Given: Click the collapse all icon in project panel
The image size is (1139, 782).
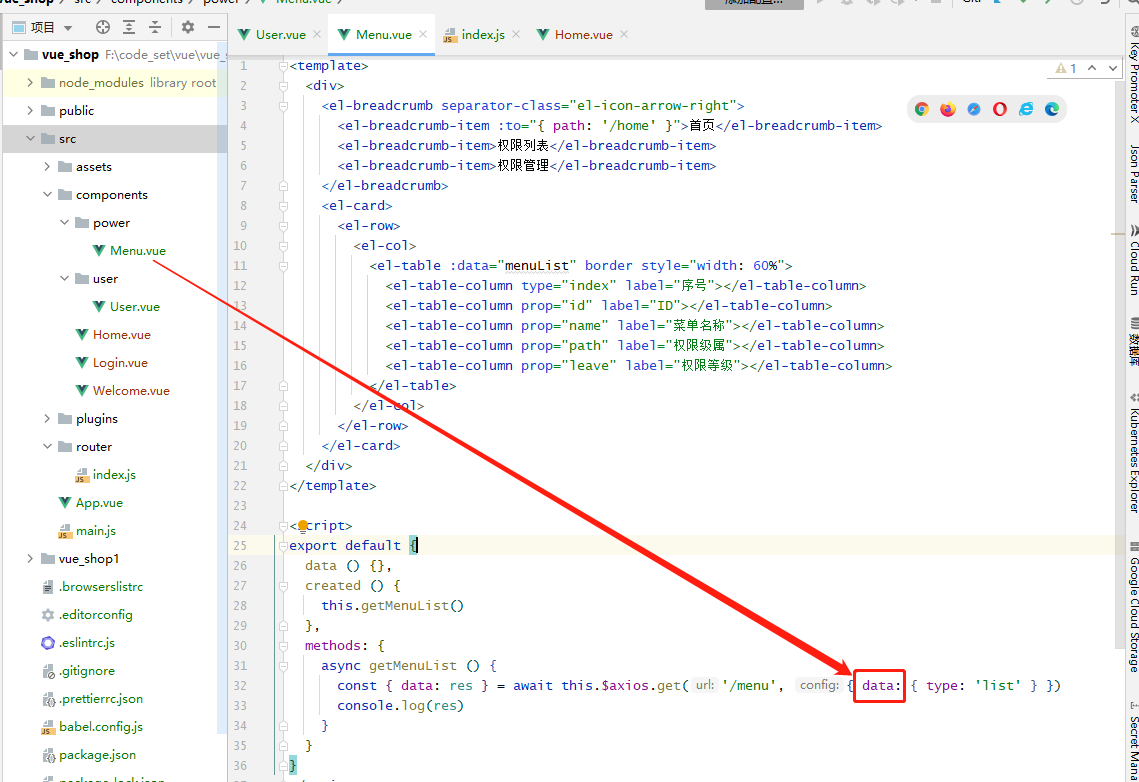Looking at the screenshot, I should pyautogui.click(x=155, y=28).
